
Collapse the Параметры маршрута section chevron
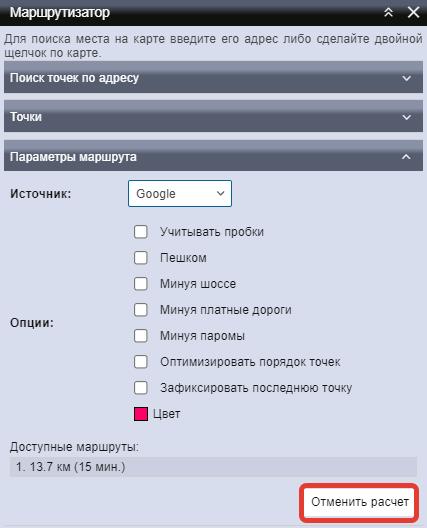coord(406,157)
